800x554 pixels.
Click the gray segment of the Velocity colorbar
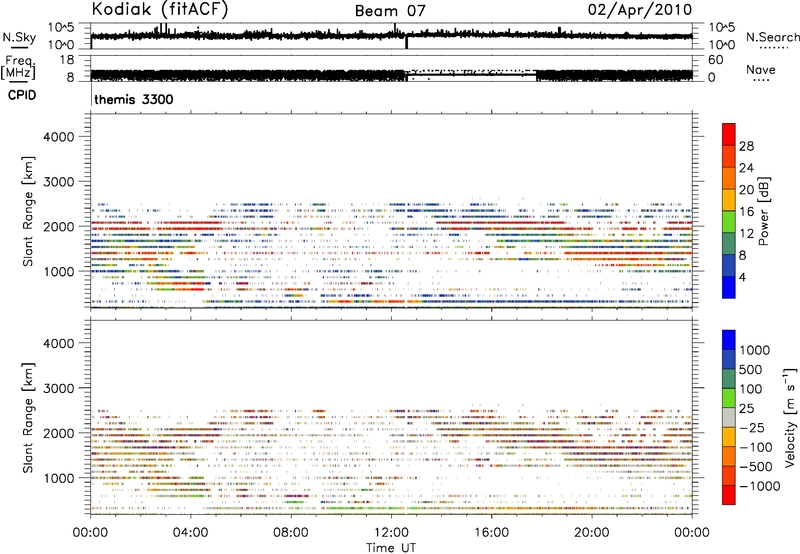[x=729, y=417]
